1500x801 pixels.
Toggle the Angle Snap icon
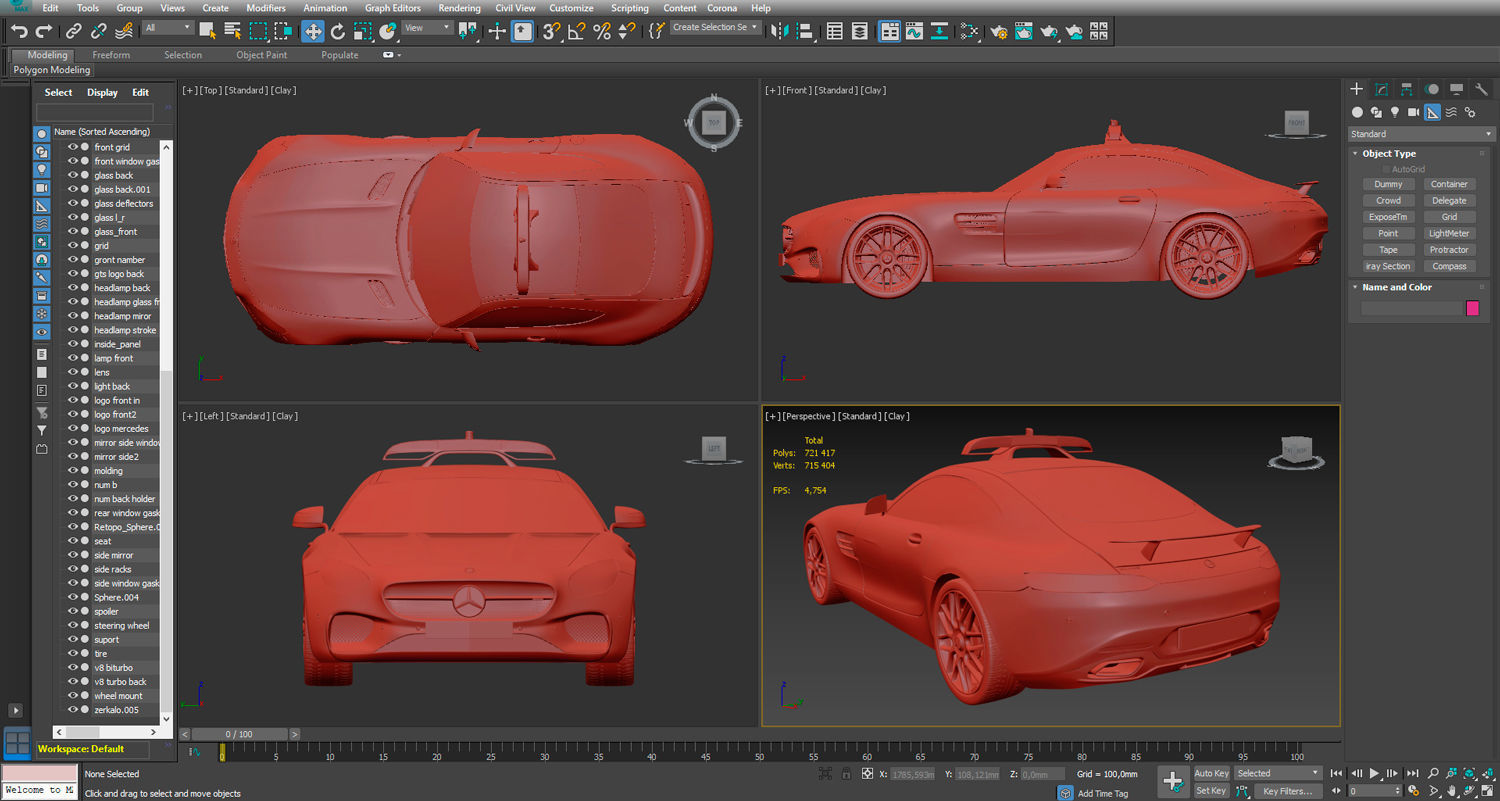pos(576,31)
